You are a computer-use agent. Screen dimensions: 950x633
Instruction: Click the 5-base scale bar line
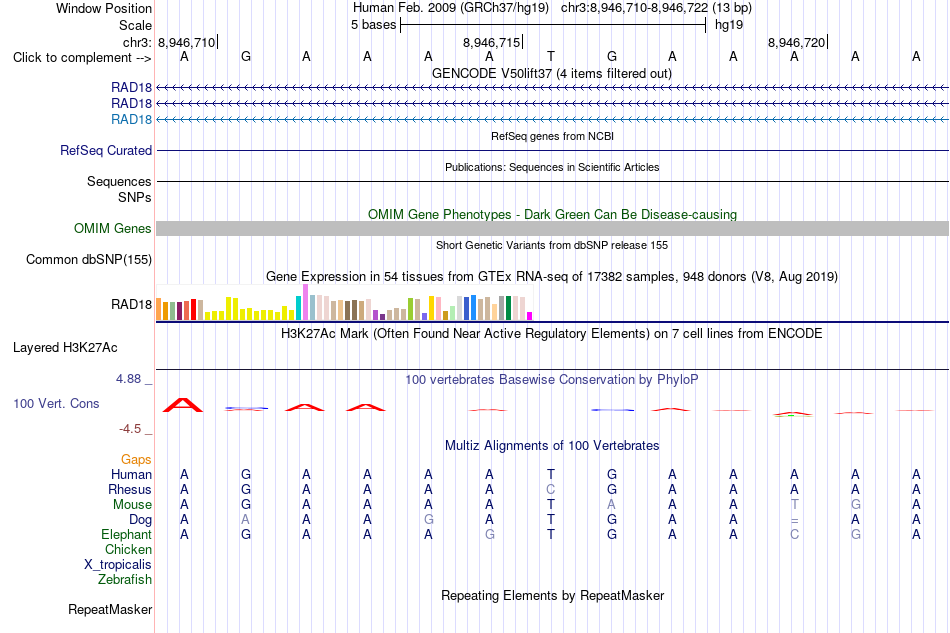[553, 25]
